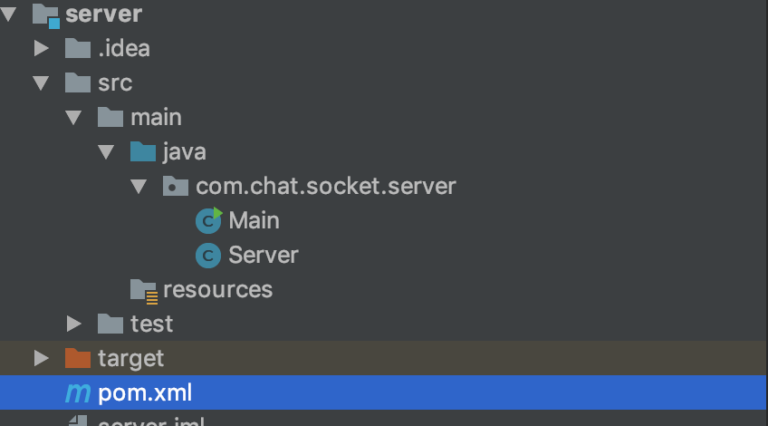Click the orange target folder icon

(78, 358)
